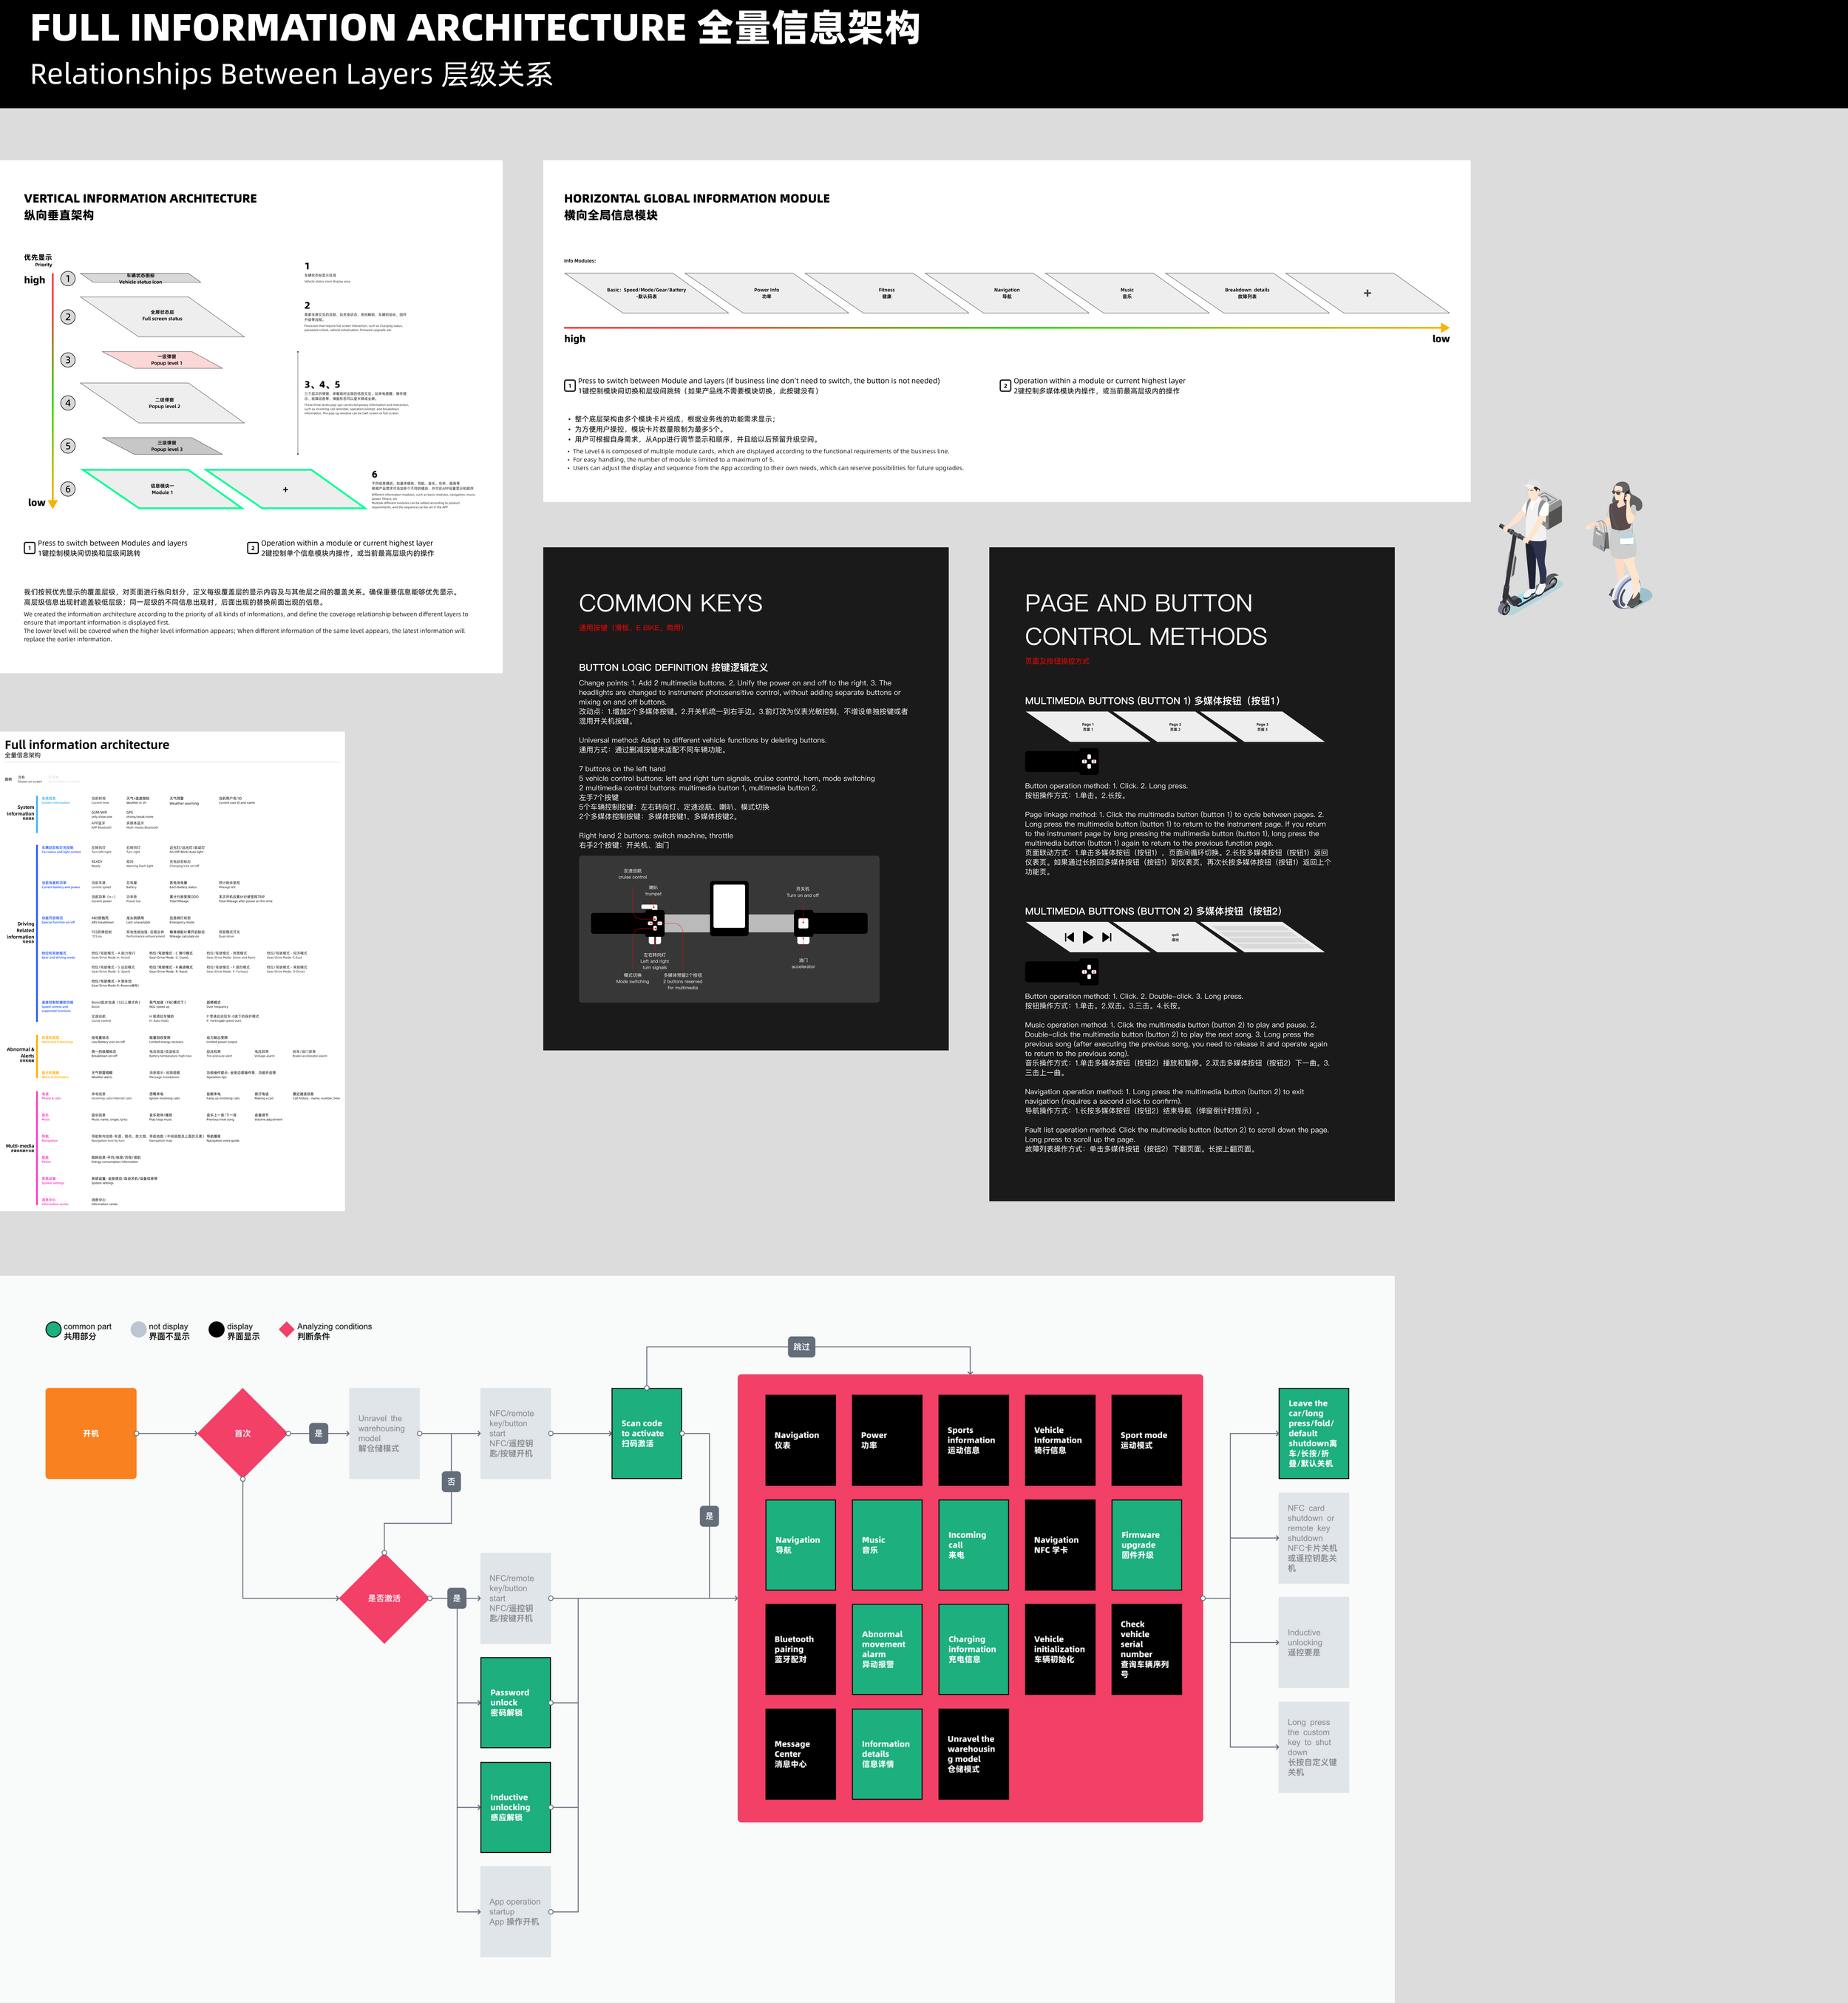
Task: Select the 'Charging information 充电信息' tile
Action: [973, 1649]
